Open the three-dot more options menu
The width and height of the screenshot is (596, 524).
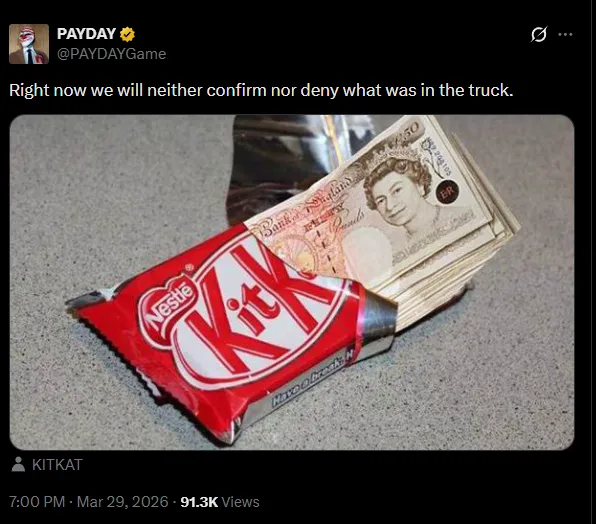click(x=565, y=35)
